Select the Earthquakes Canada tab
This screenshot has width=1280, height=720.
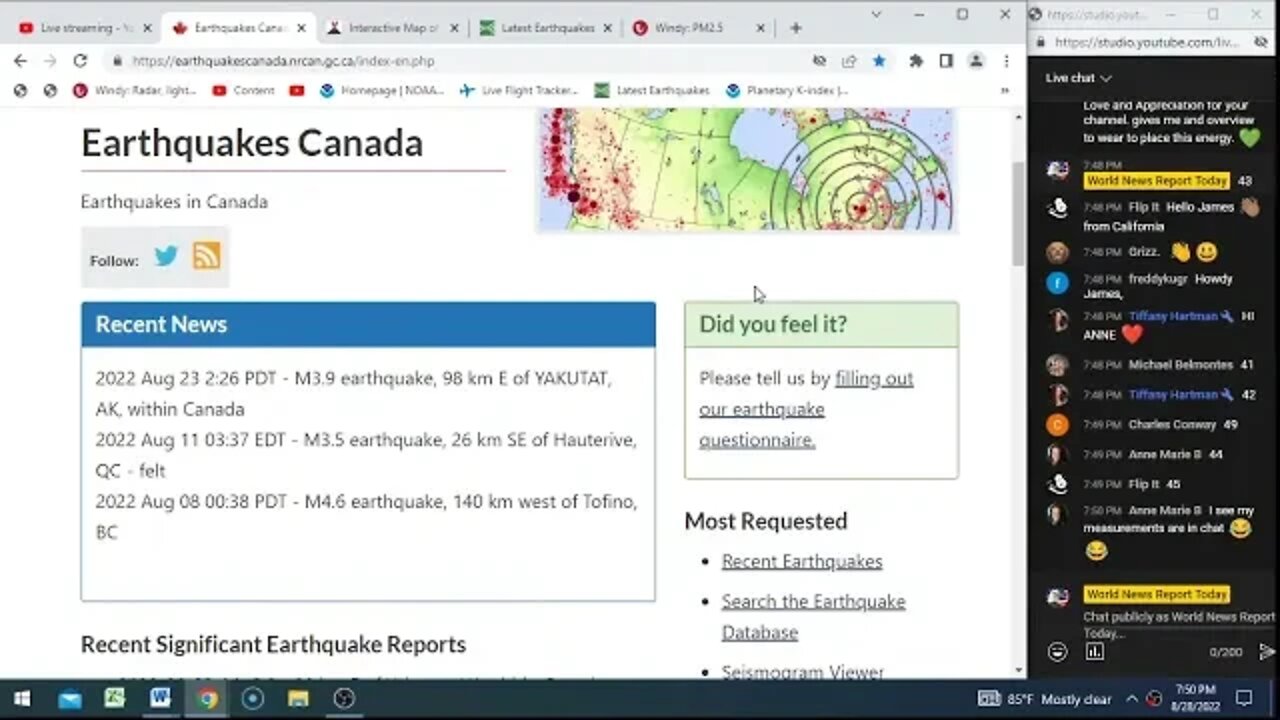[x=239, y=28]
